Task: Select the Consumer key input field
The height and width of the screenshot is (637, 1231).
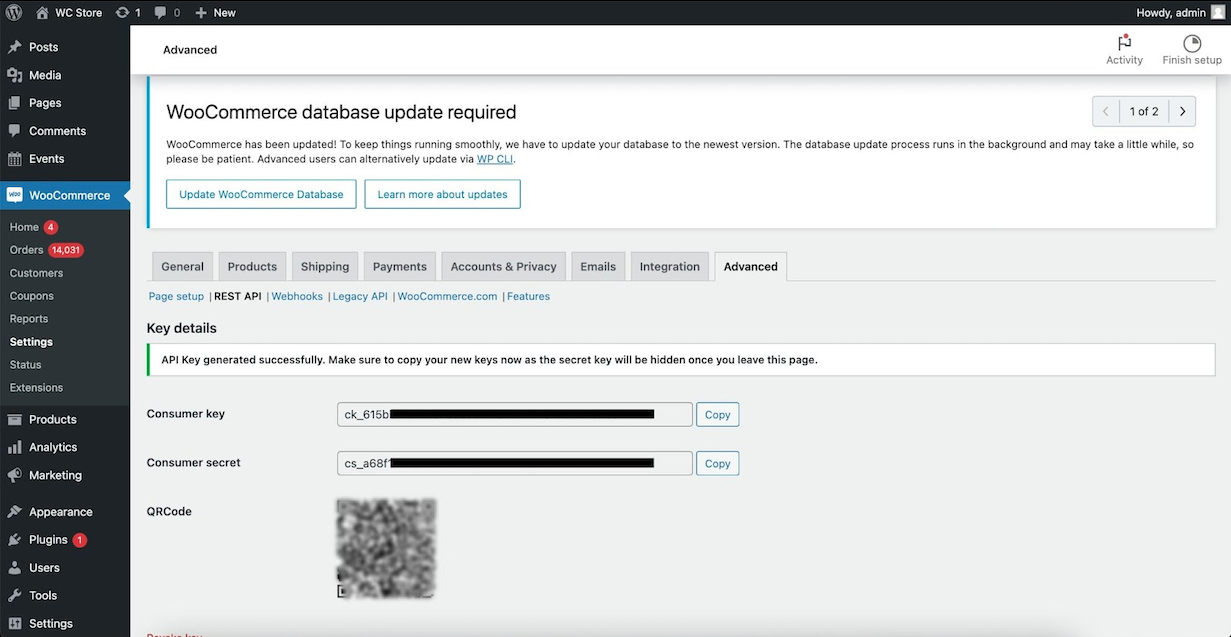Action: 514,413
